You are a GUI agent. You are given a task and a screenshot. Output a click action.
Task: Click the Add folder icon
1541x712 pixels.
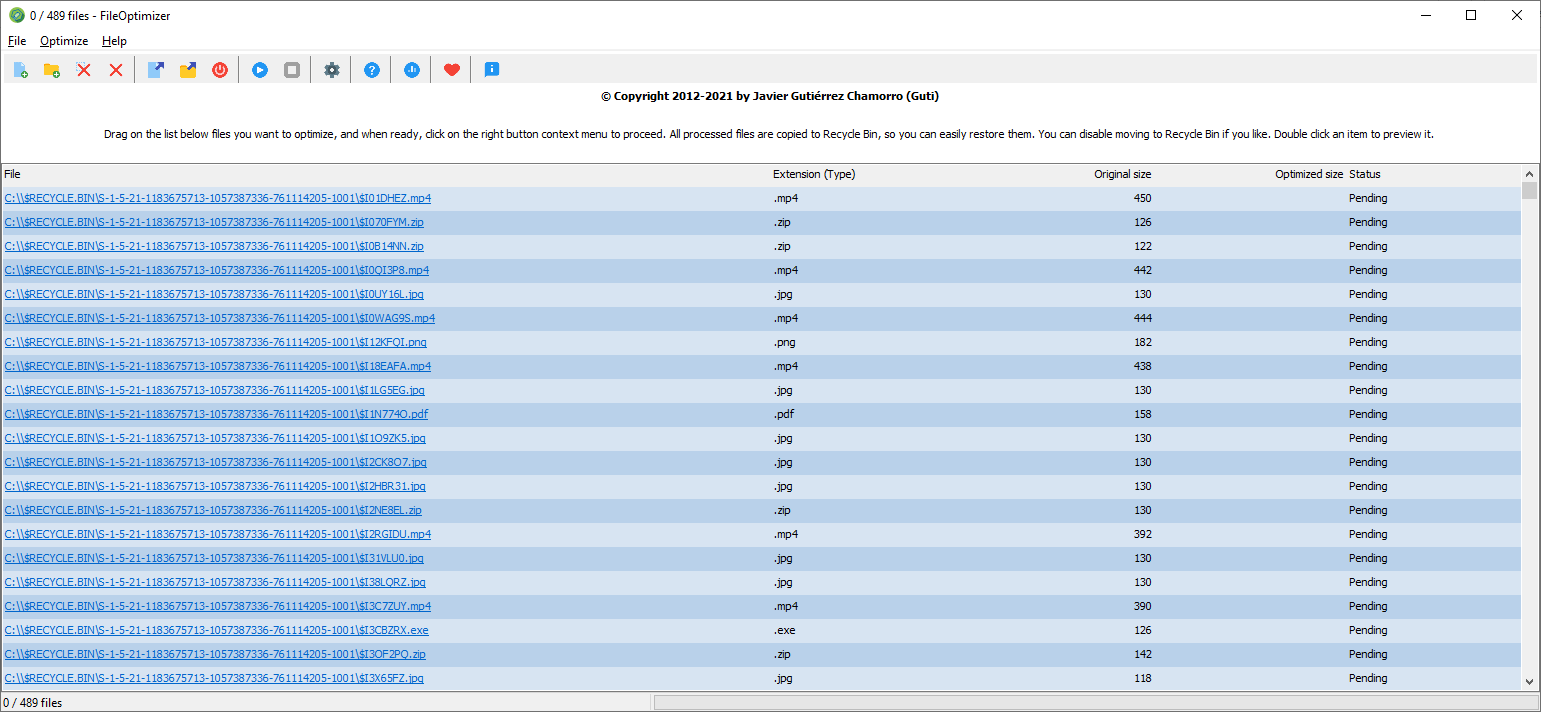52,70
